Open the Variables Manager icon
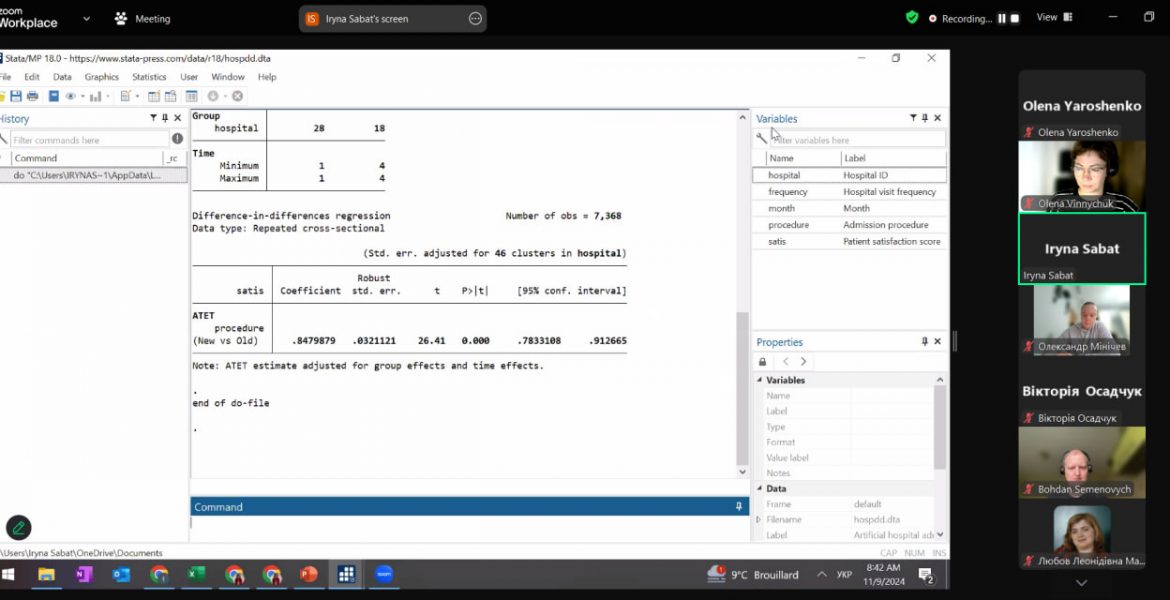 click(x=192, y=96)
